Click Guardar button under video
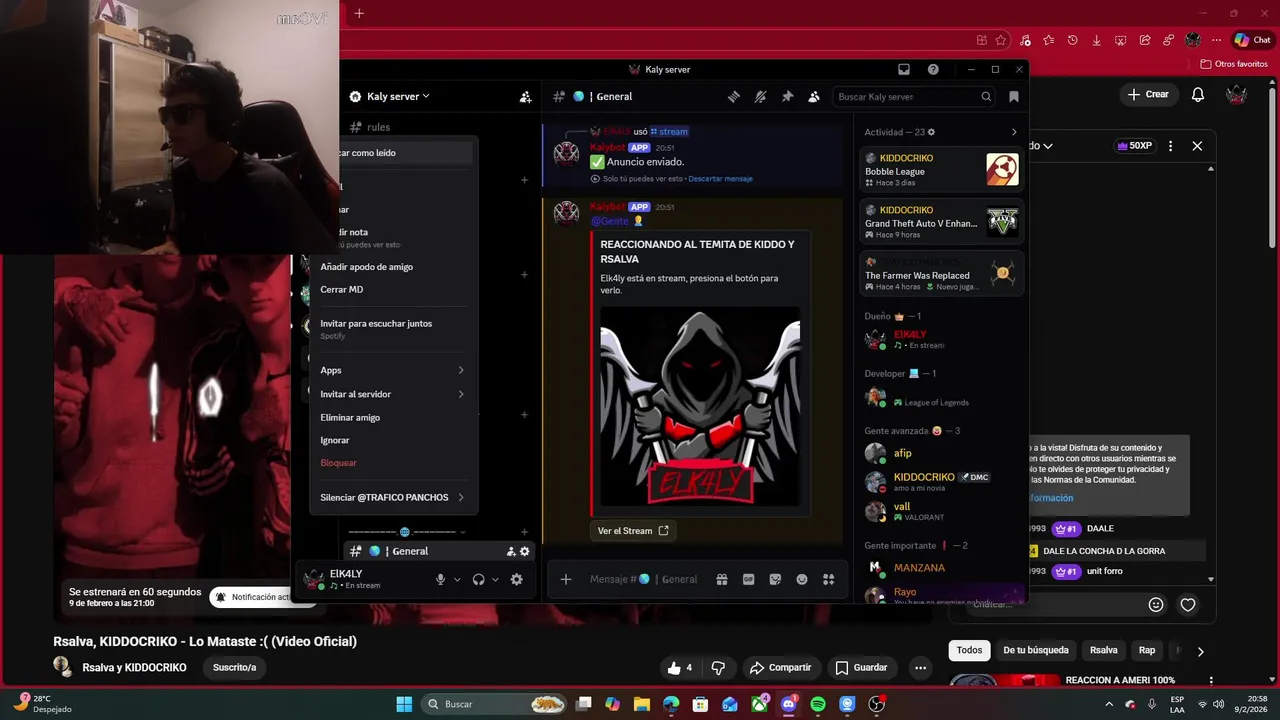 pos(861,667)
